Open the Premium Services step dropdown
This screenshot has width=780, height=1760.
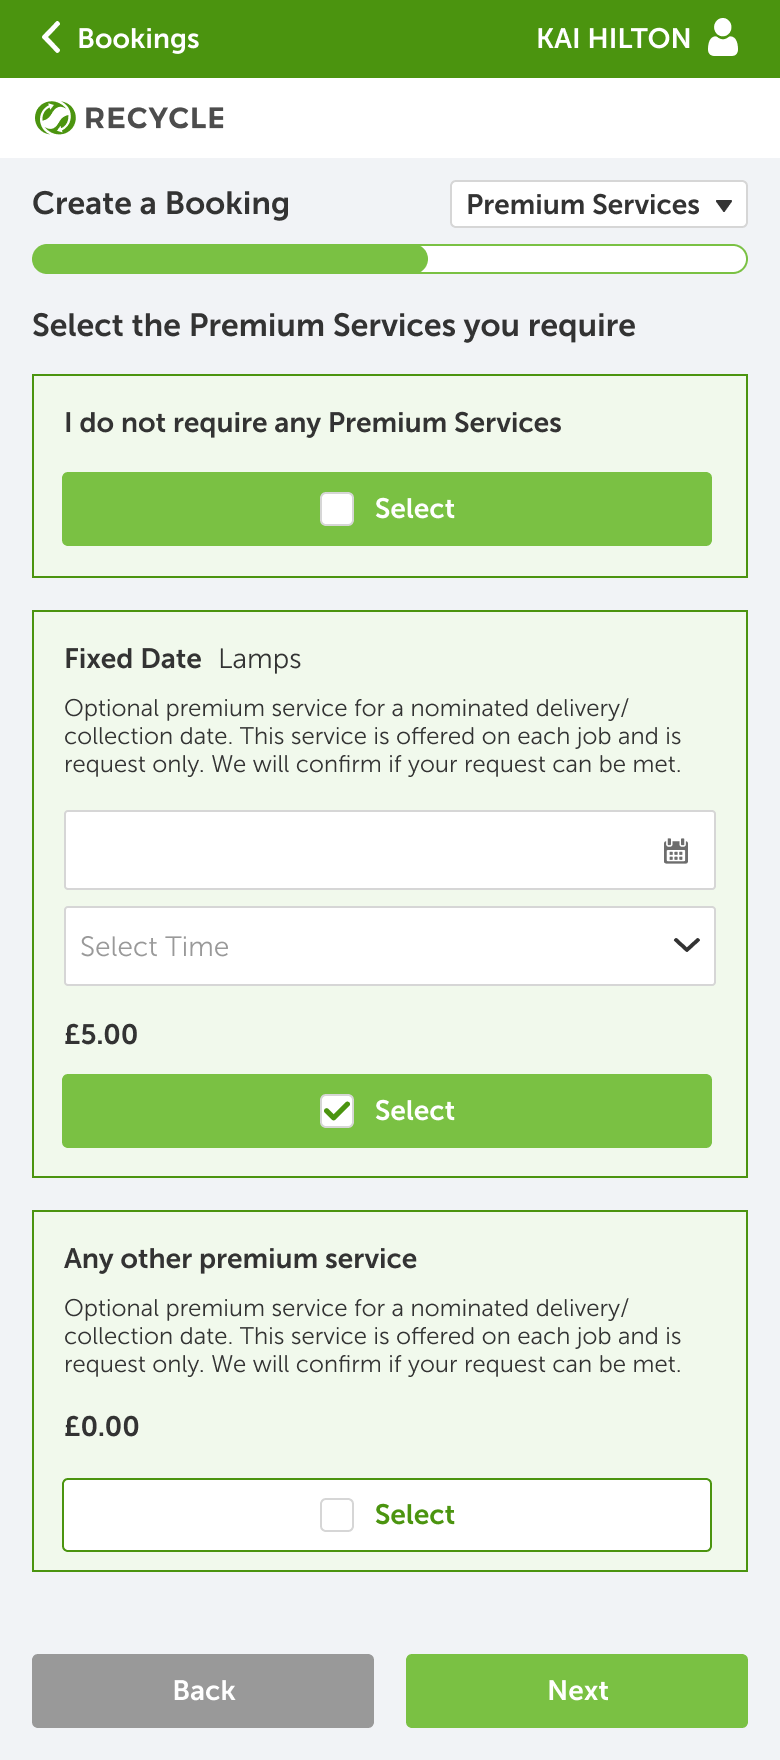[x=599, y=204]
